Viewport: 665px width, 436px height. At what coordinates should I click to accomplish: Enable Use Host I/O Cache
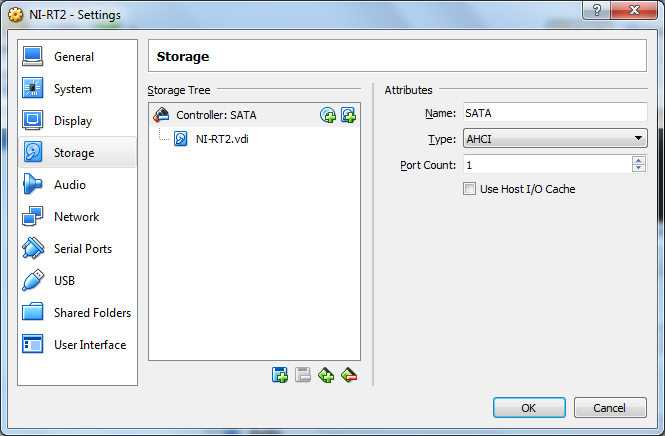[470, 189]
